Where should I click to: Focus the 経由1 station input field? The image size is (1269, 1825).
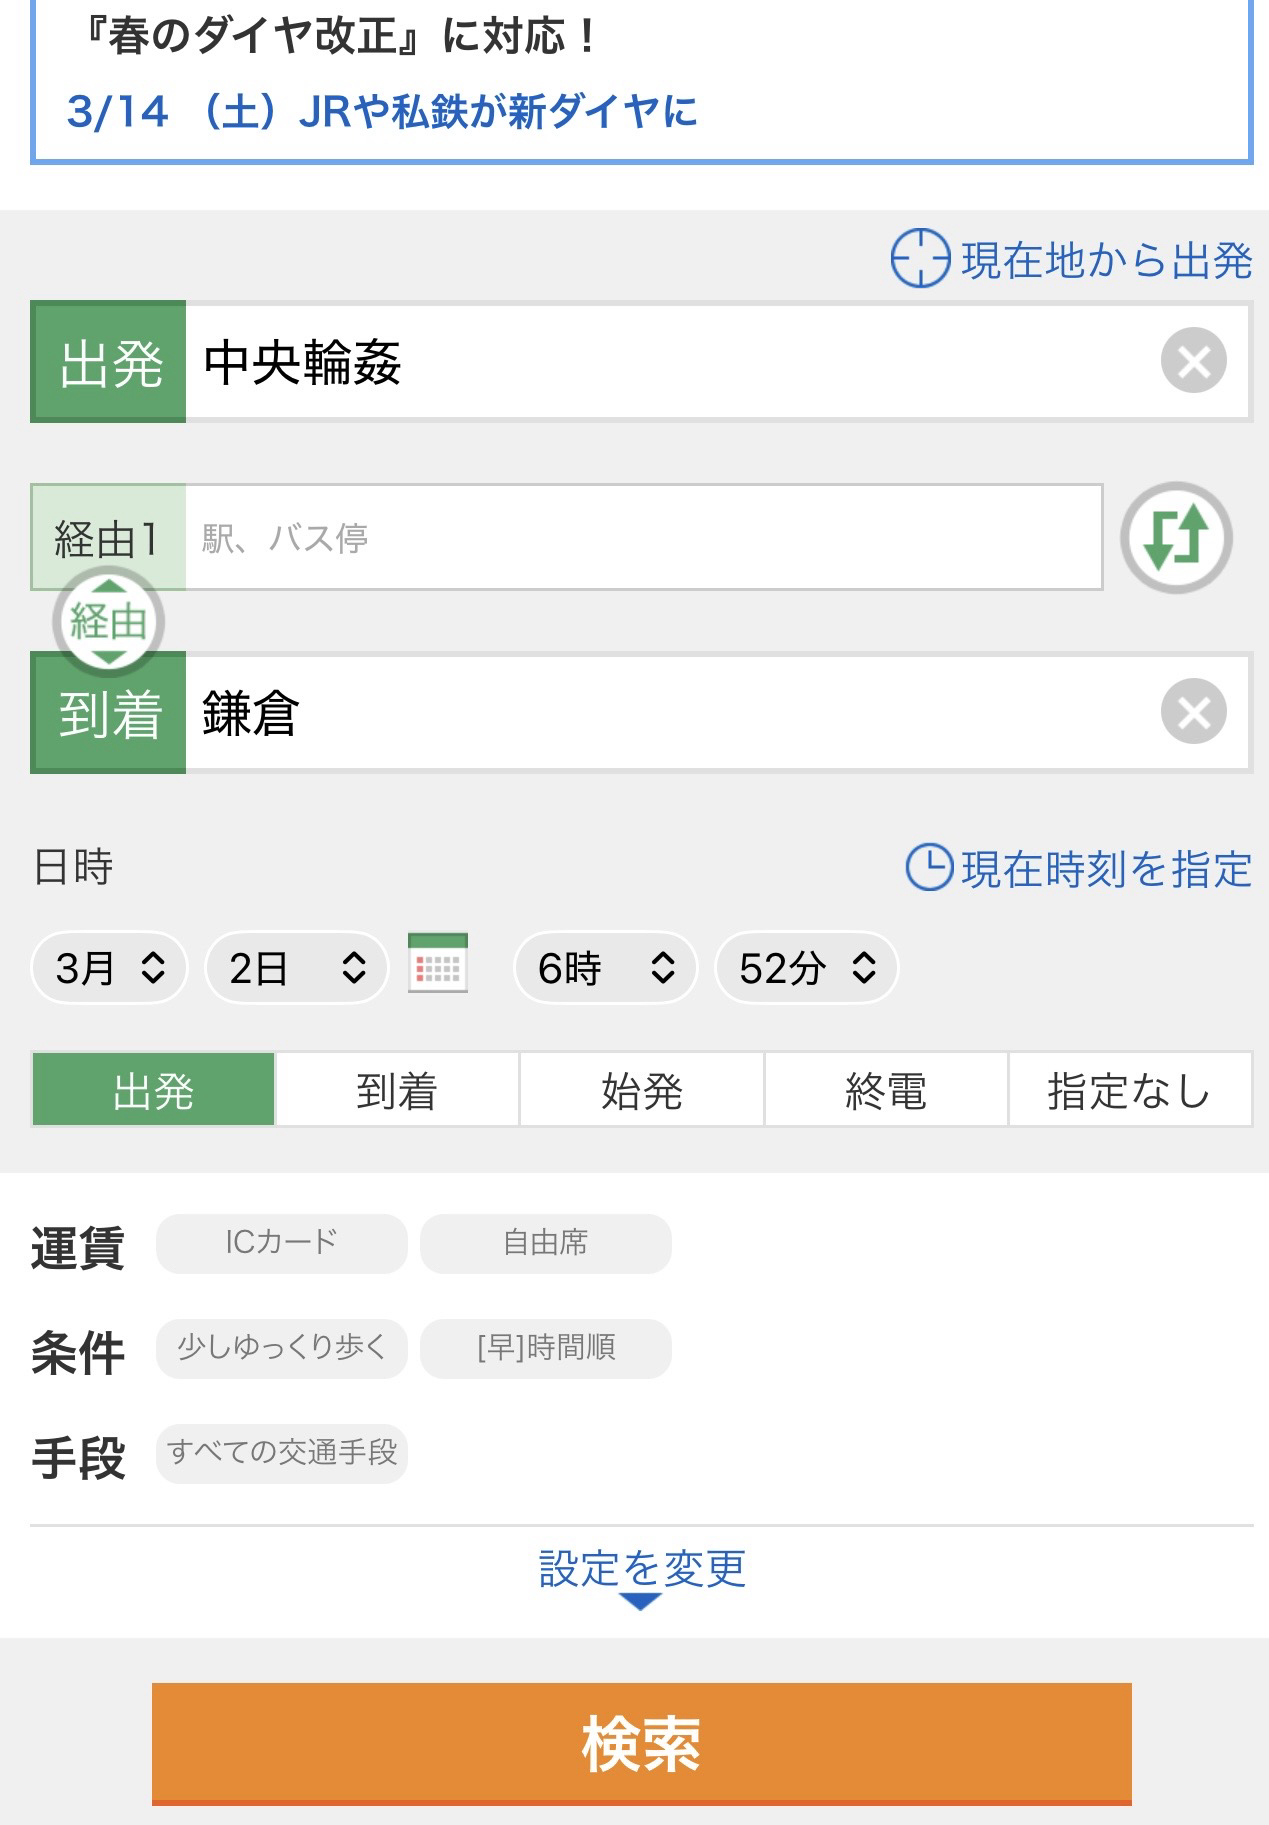pos(643,538)
